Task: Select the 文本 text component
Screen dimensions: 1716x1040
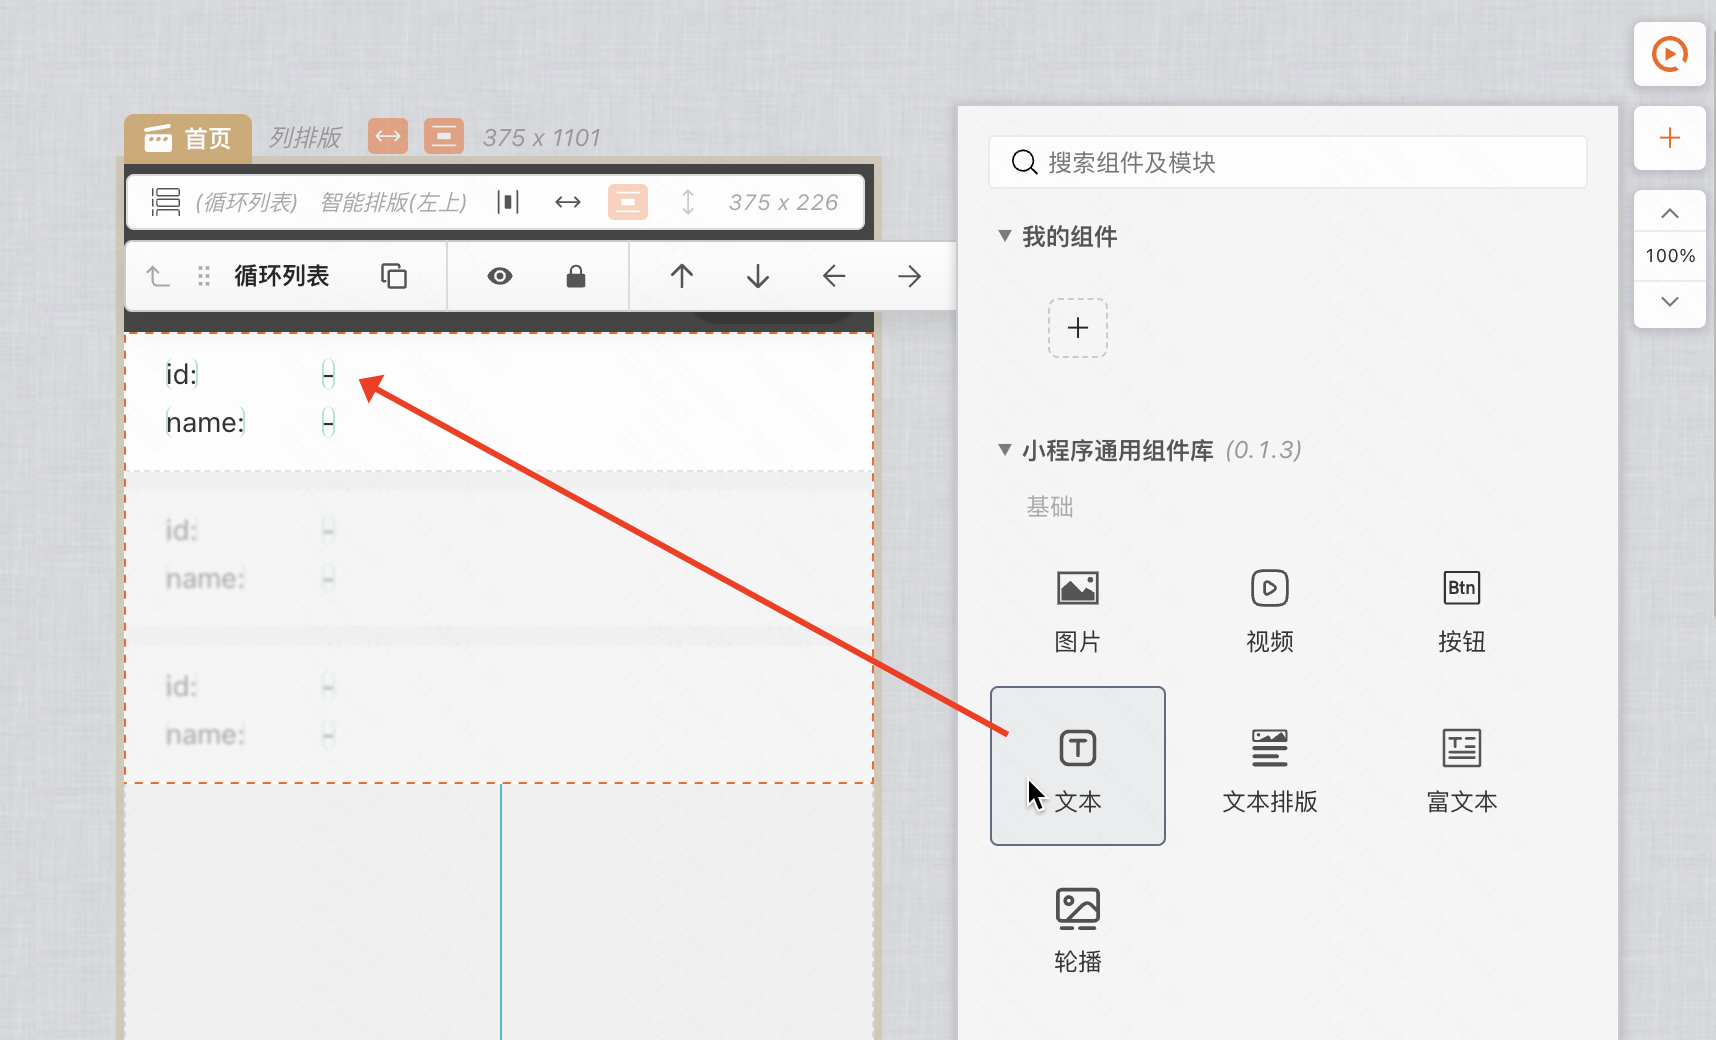Action: (x=1077, y=766)
